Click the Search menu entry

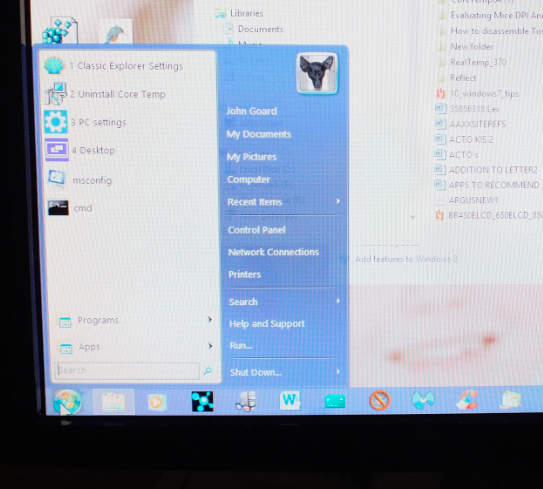pyautogui.click(x=243, y=302)
